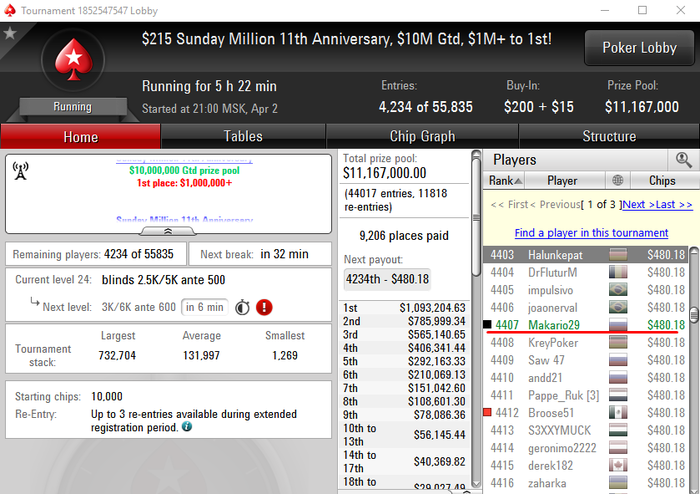Open the Chip Graph tab
This screenshot has height=494, width=700.
click(x=422, y=136)
